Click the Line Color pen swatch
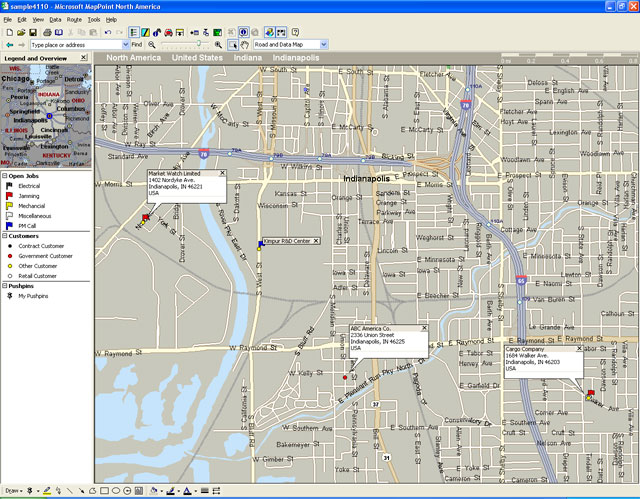 [x=171, y=491]
